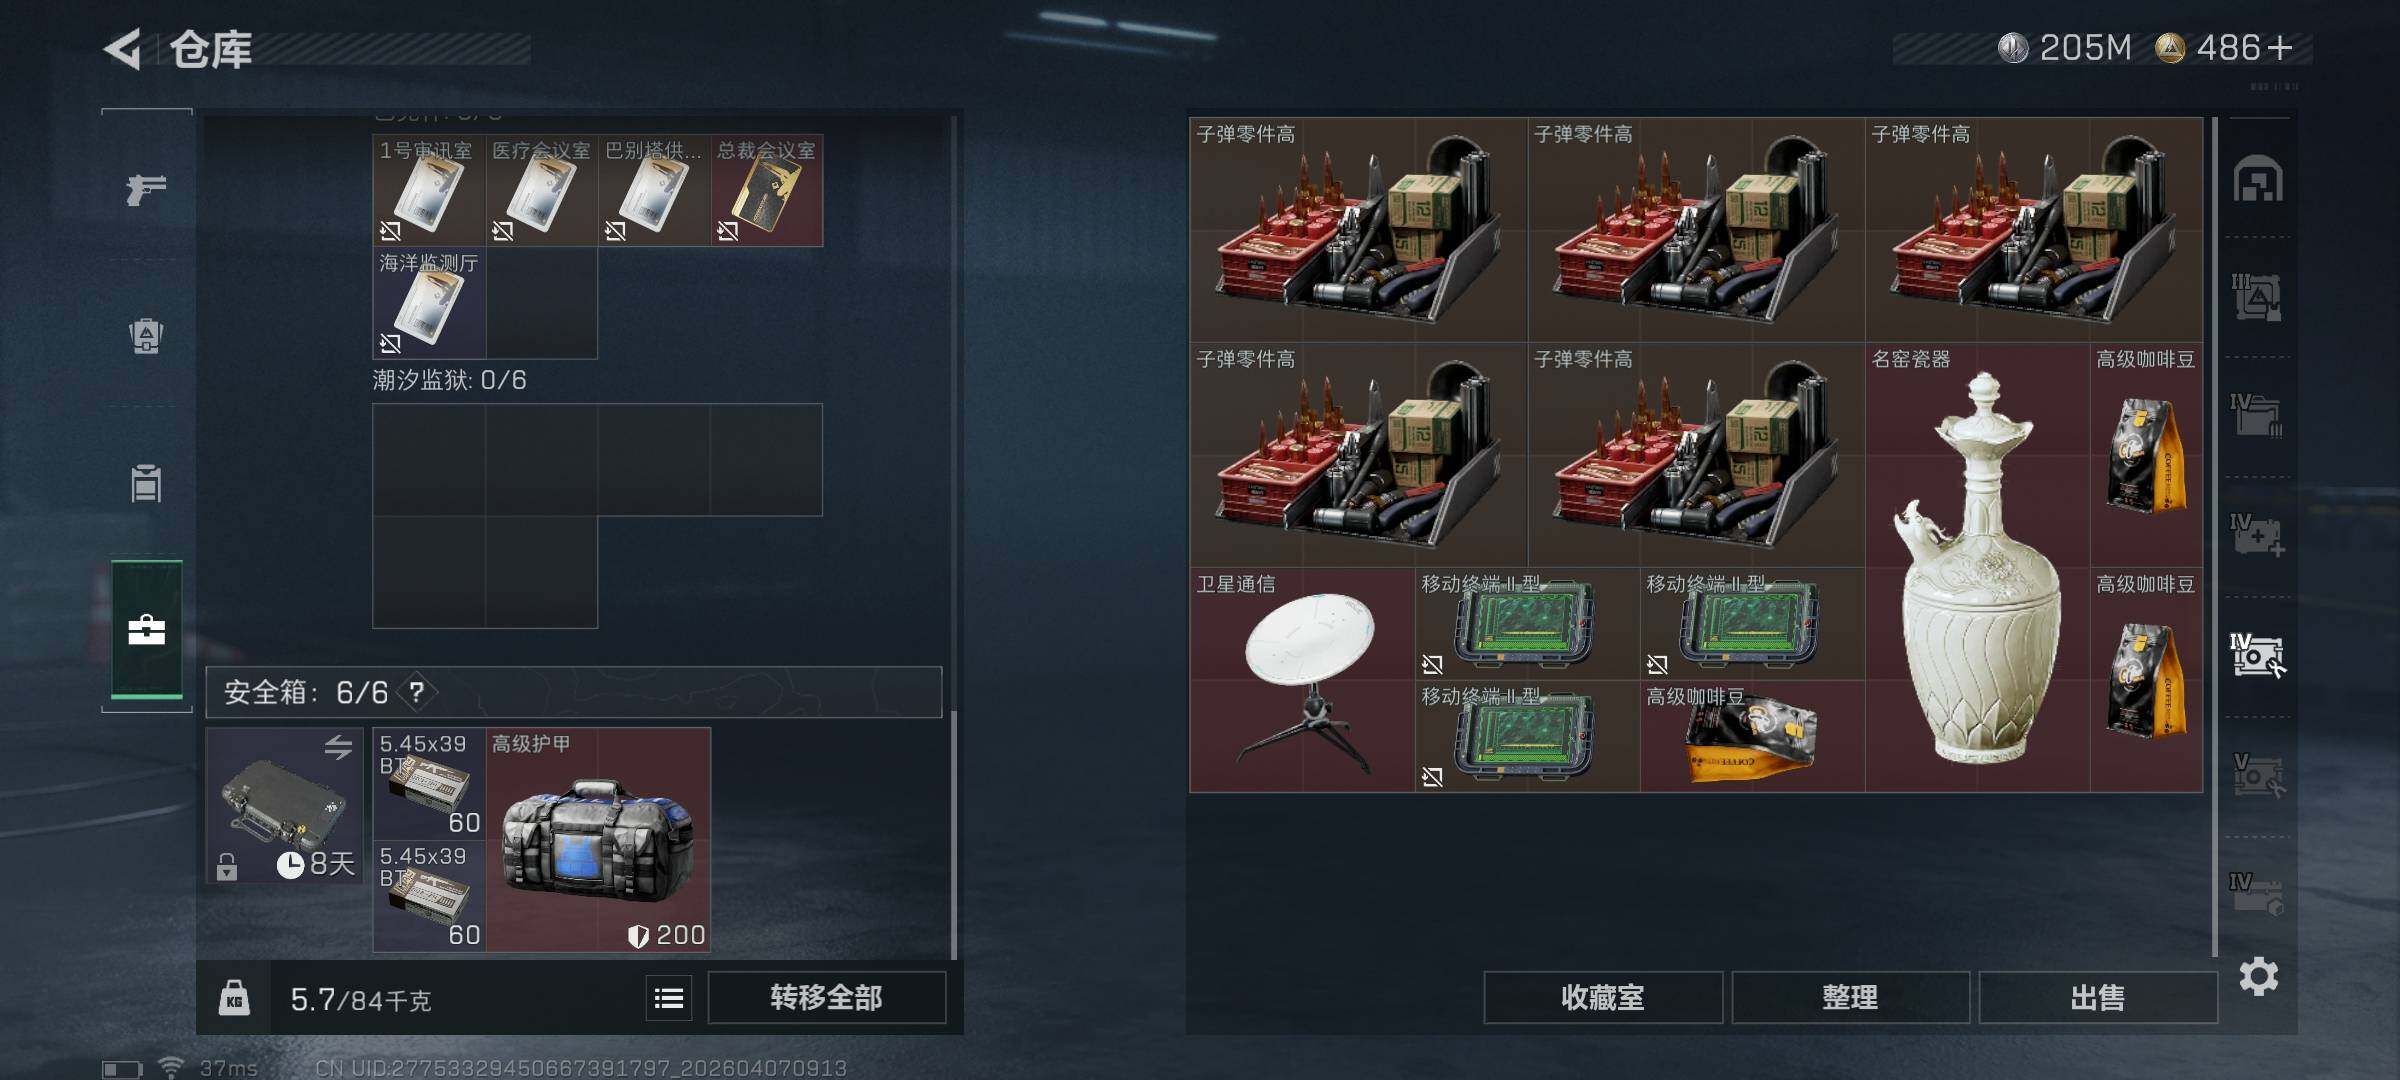This screenshot has width=2400, height=1080.
Task: Toggle the swap arrows on secure case
Action: click(338, 747)
